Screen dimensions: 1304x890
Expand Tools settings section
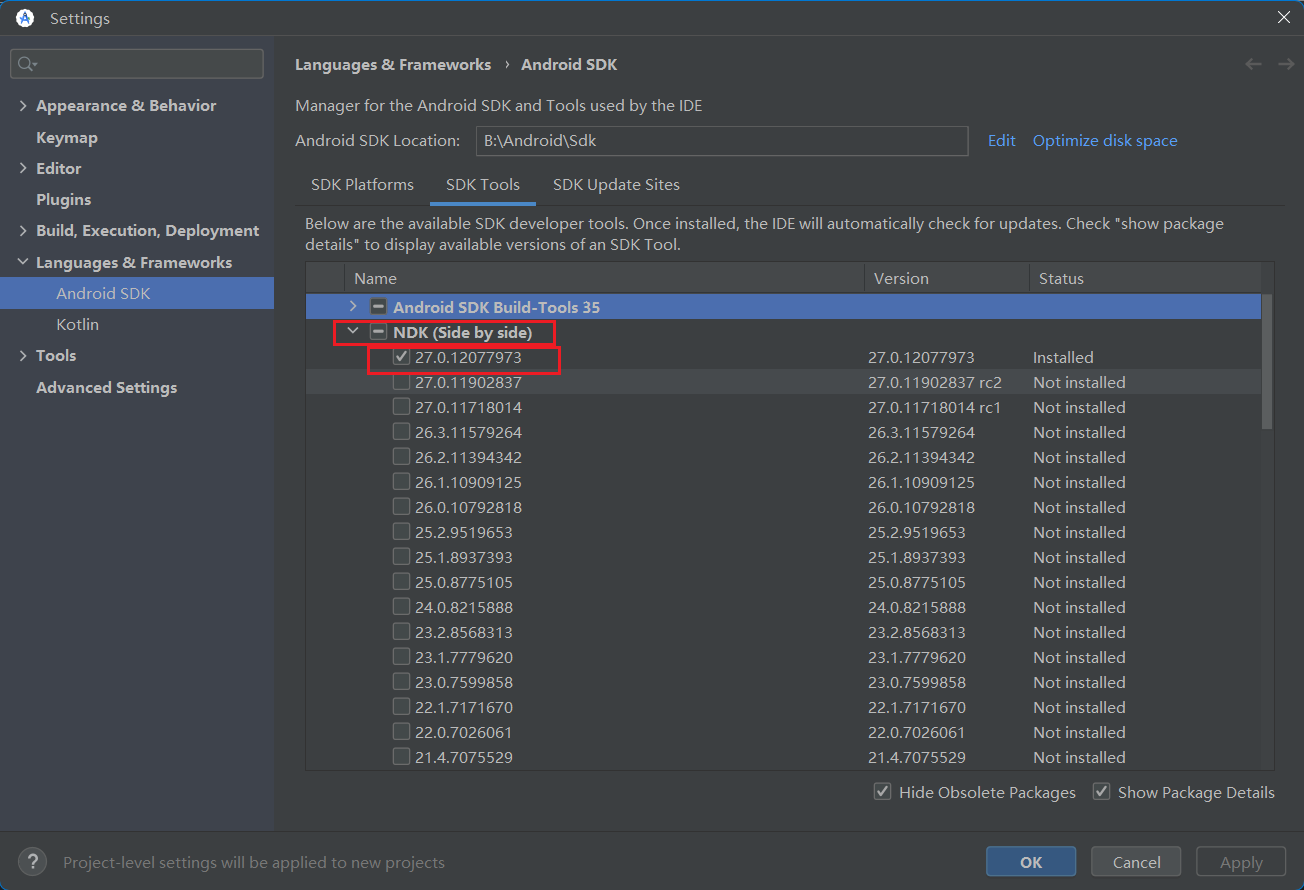[x=23, y=356]
